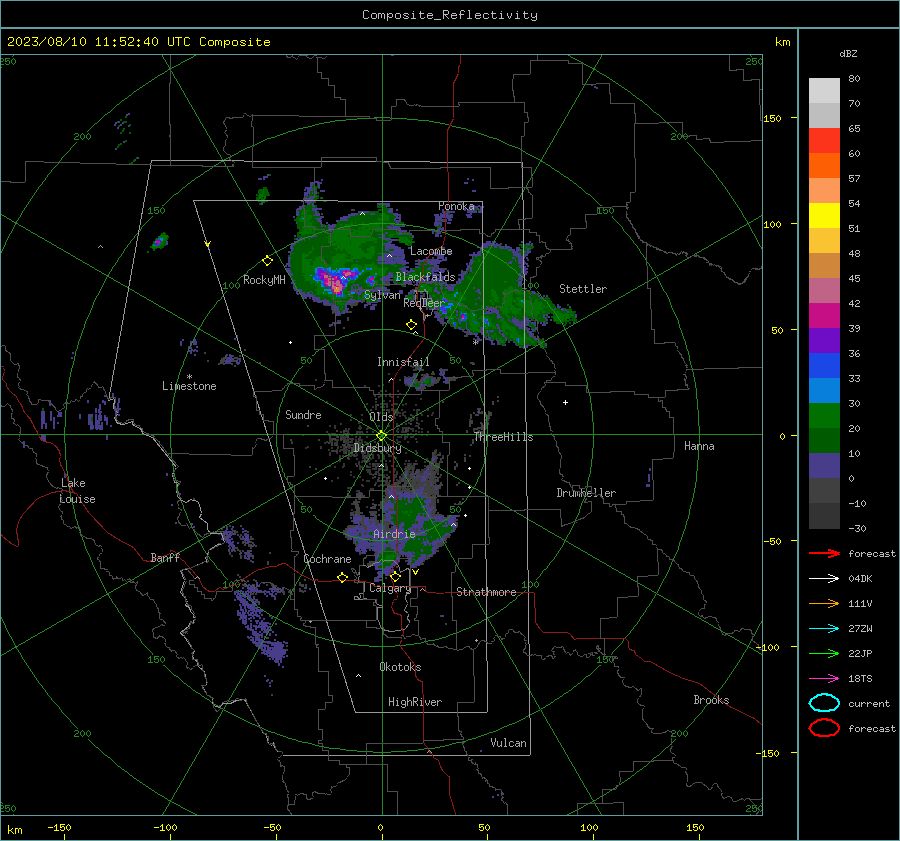
Task: Click the yellow diamond marker near Cochrane
Action: click(x=342, y=578)
